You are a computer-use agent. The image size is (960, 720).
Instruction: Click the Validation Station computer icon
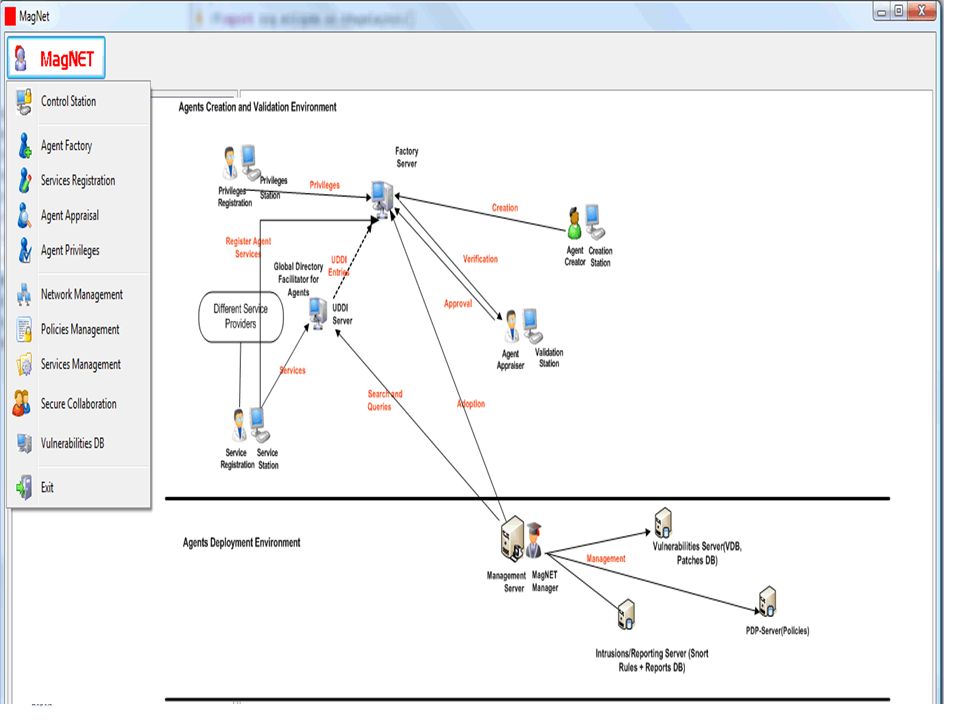(x=532, y=326)
